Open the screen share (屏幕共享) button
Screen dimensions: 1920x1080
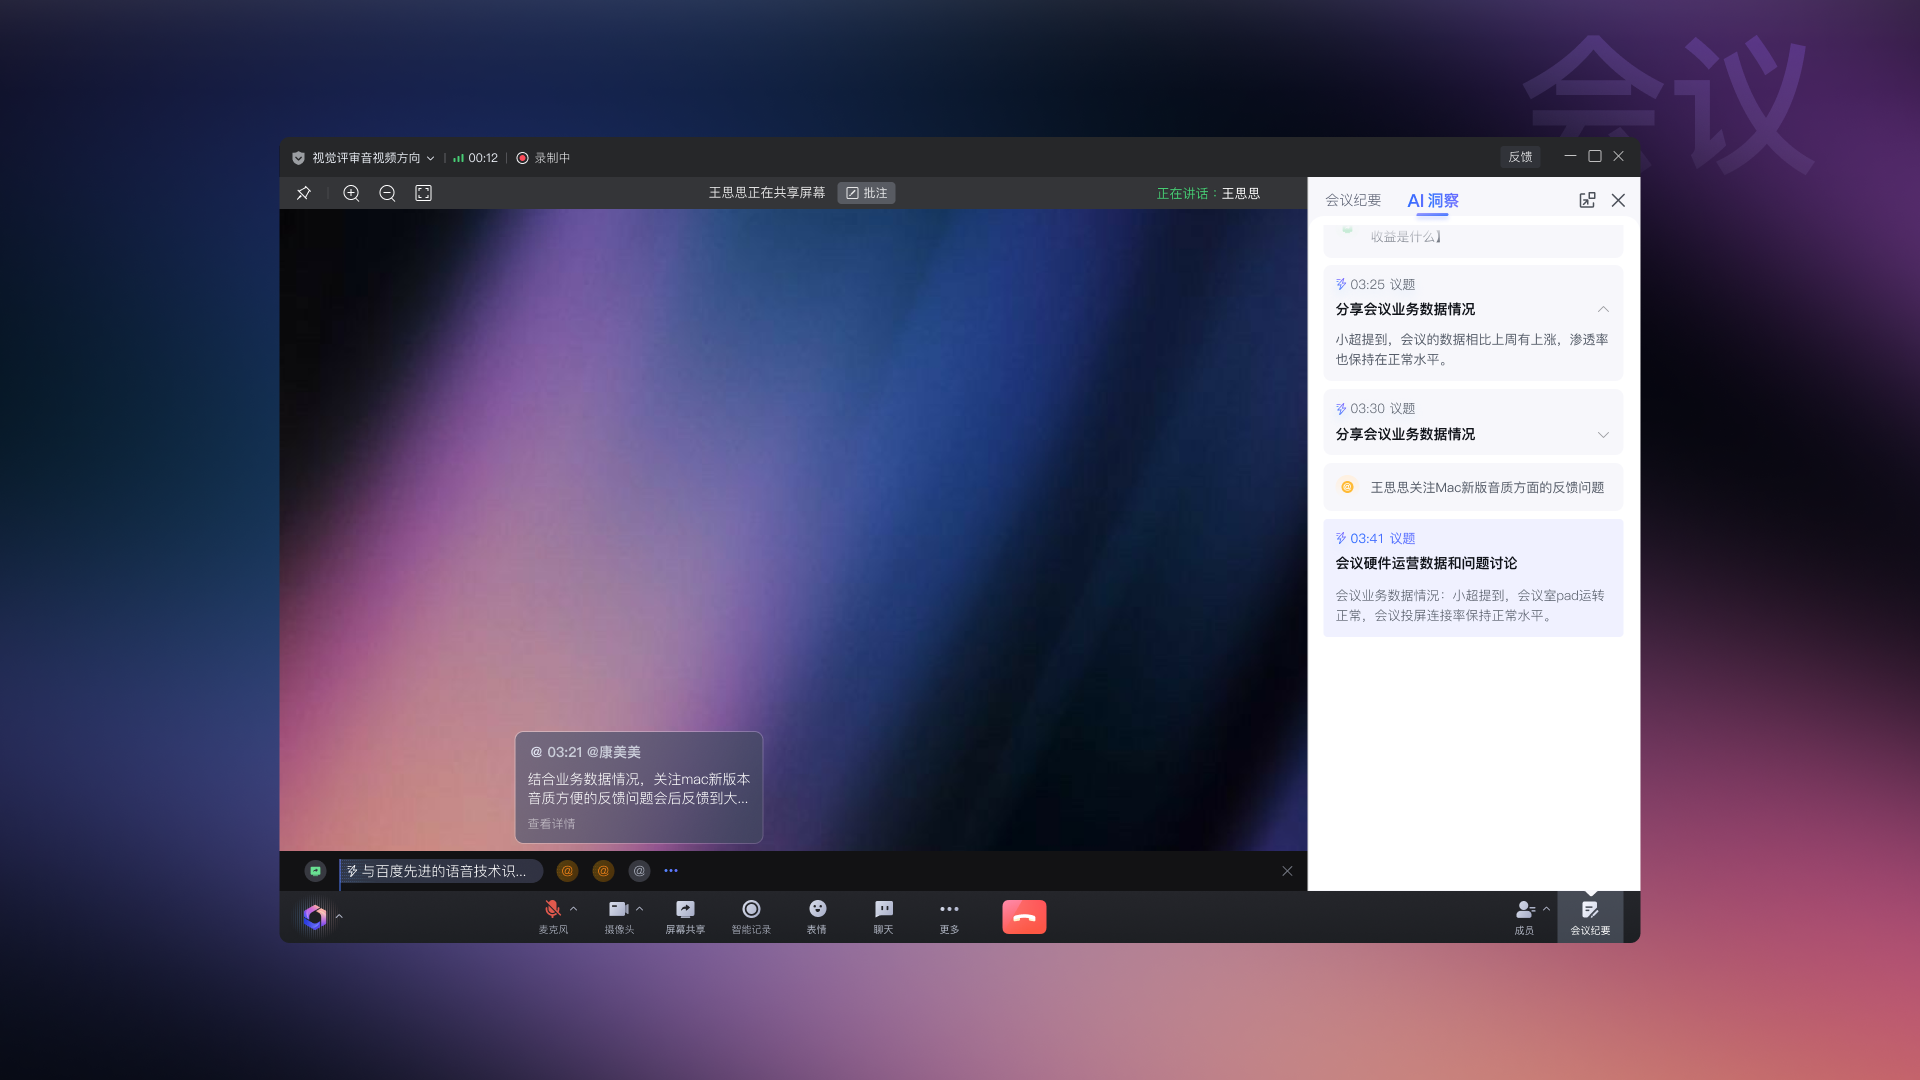pyautogui.click(x=685, y=916)
